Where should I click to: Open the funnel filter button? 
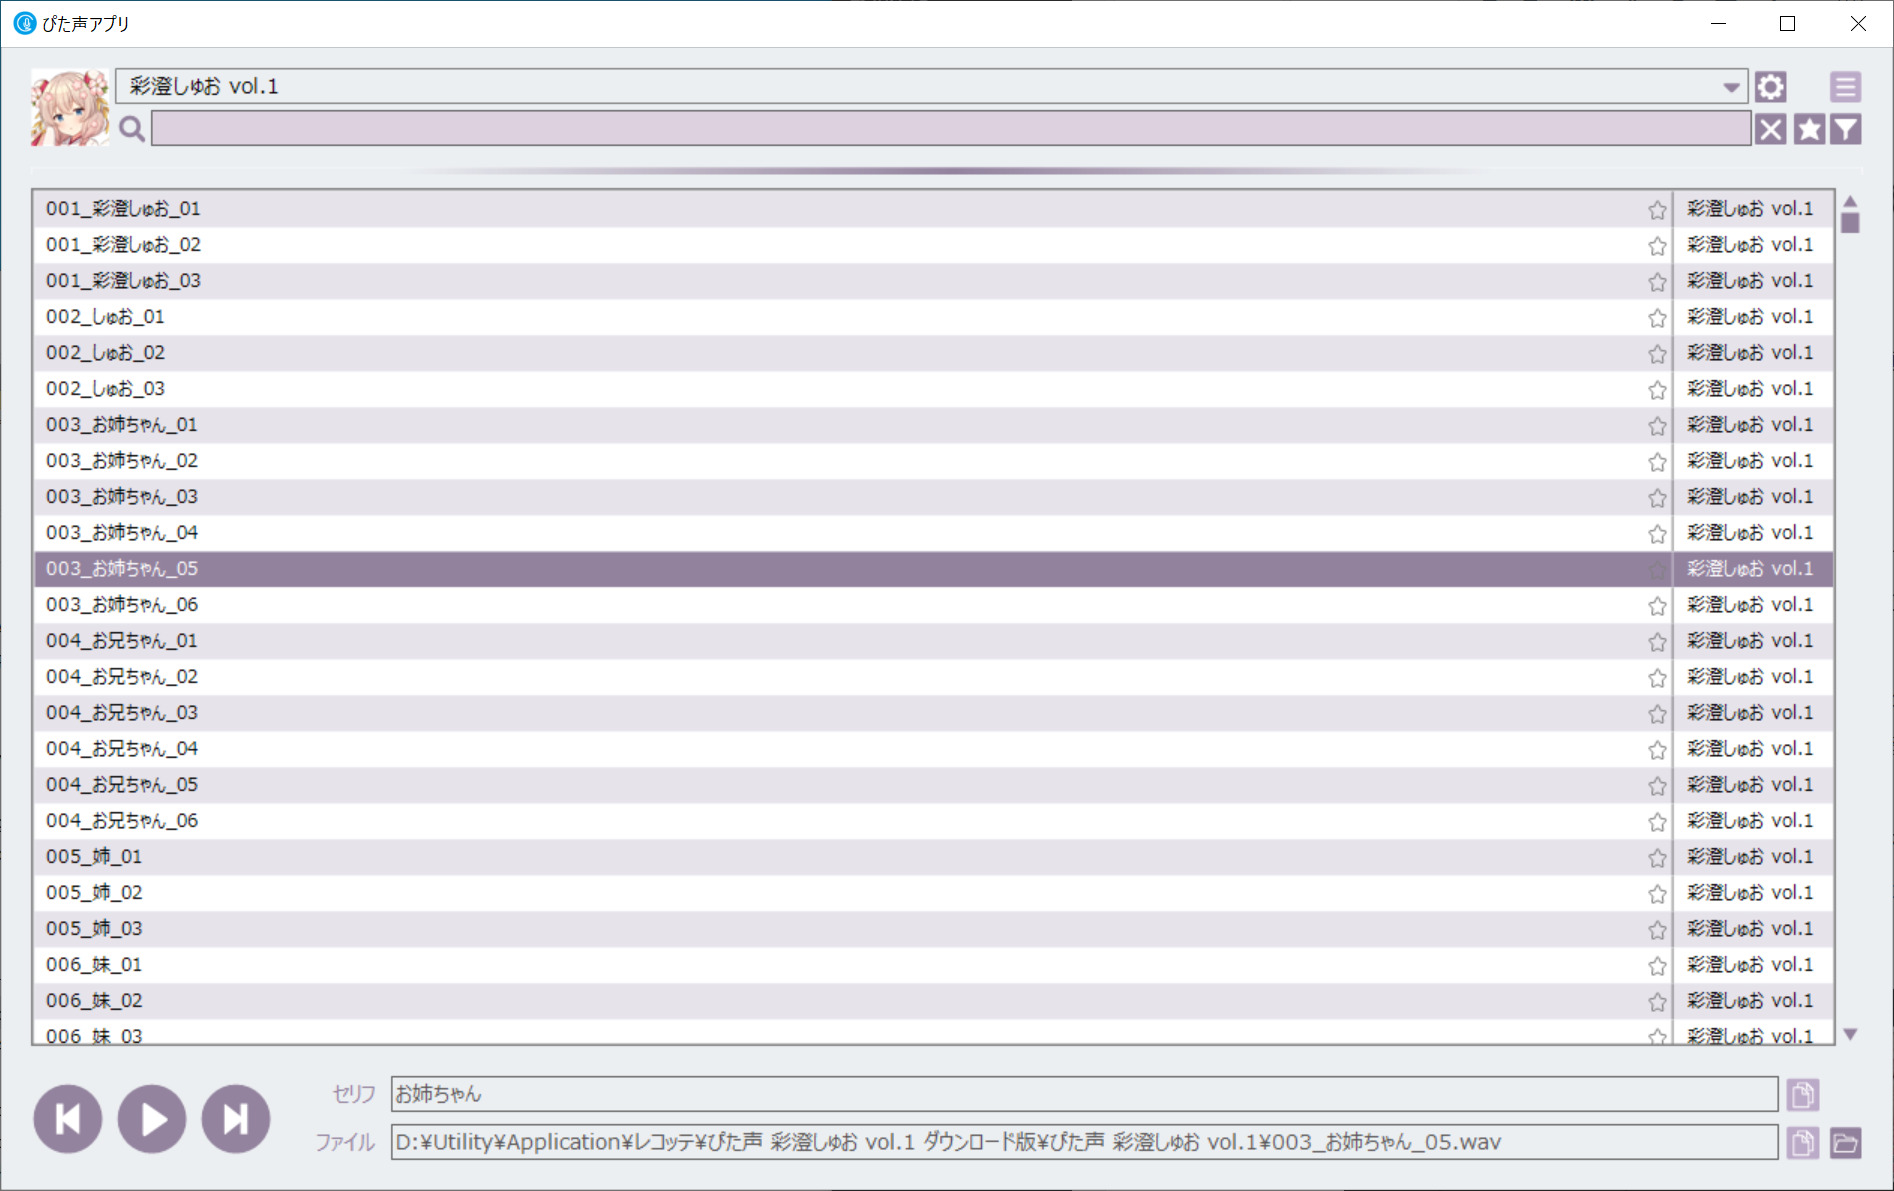tap(1846, 129)
